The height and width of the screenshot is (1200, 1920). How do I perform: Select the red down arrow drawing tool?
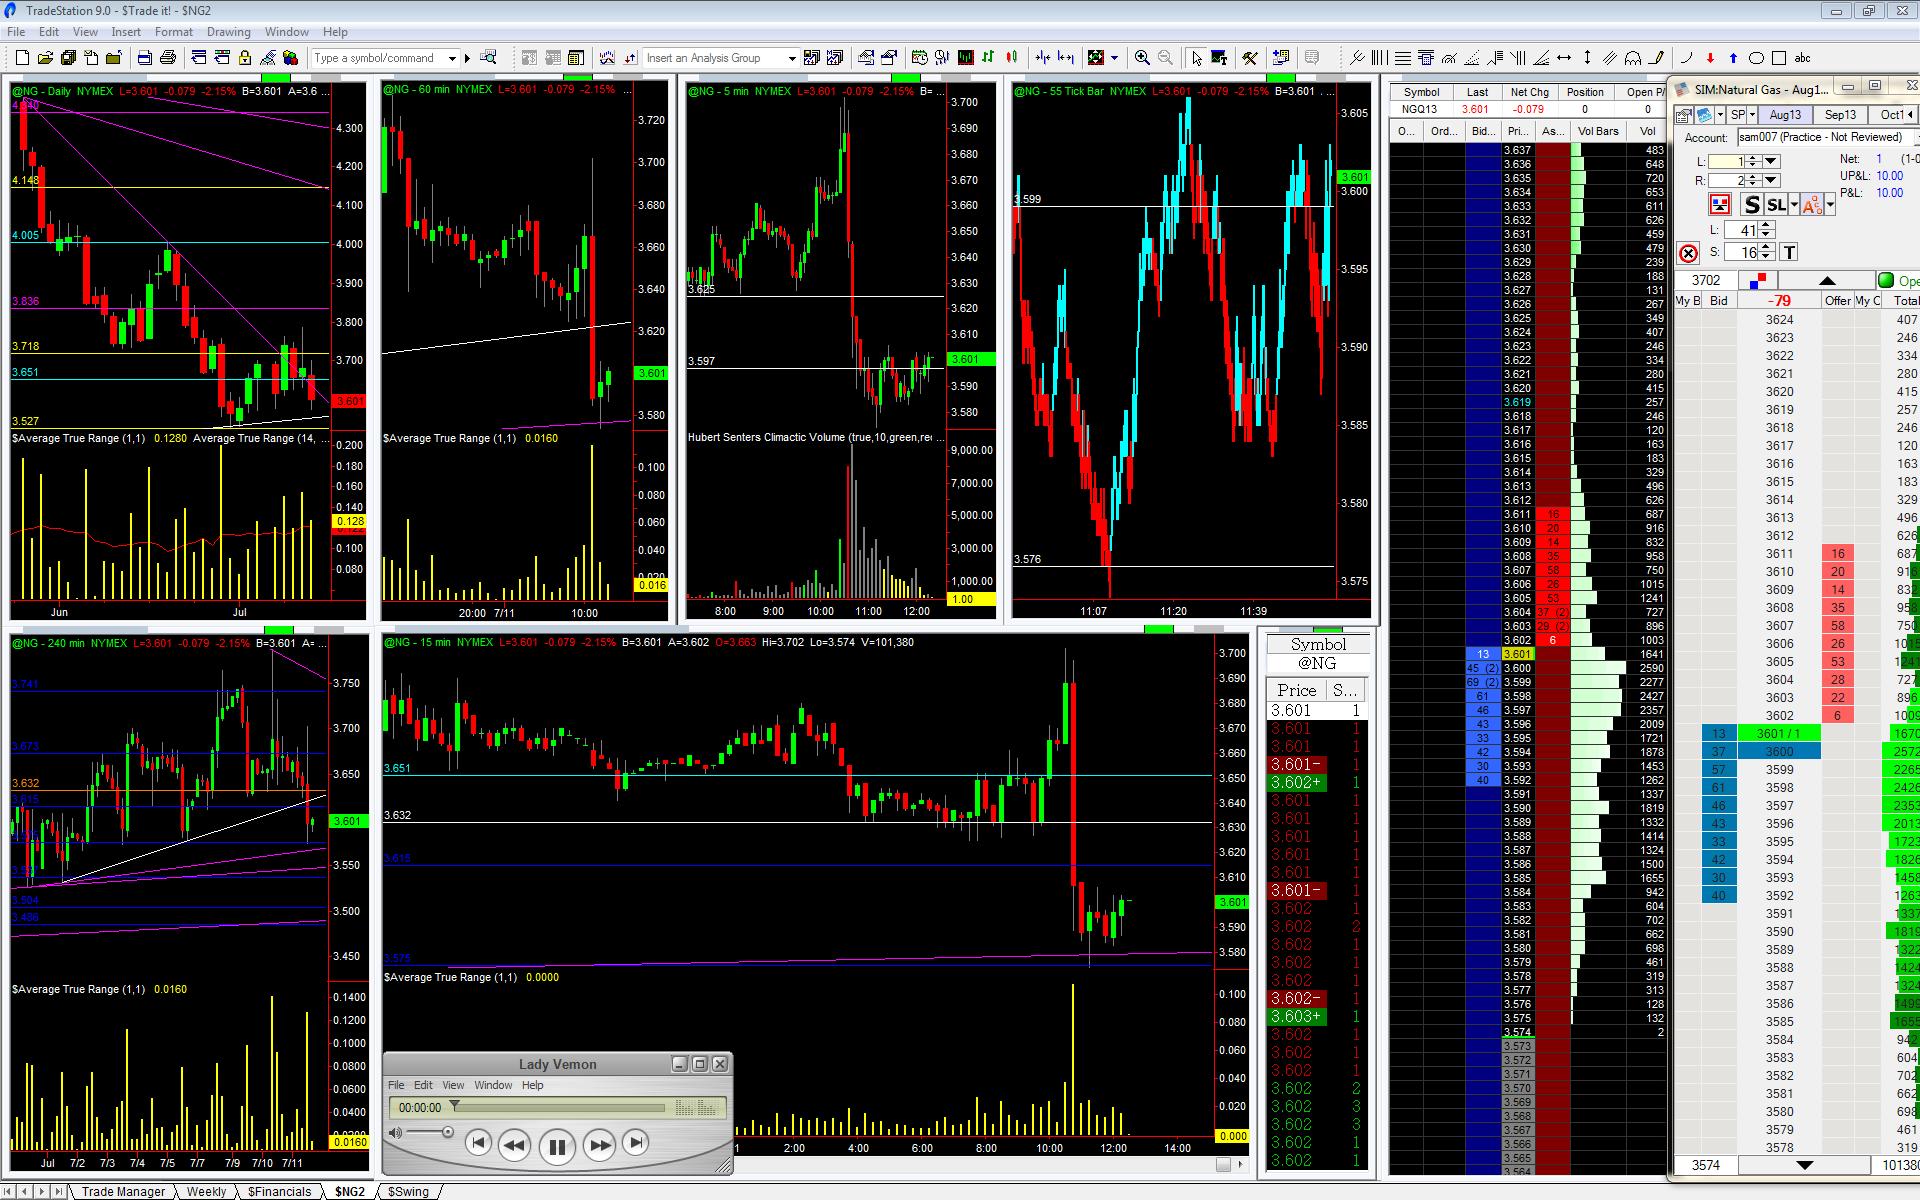click(1710, 58)
